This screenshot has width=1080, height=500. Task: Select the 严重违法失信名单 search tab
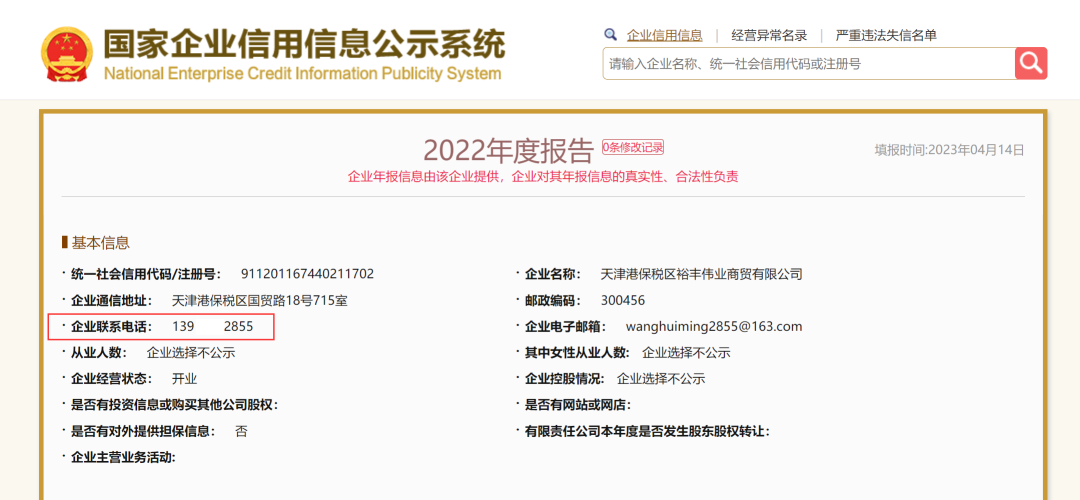(x=886, y=36)
